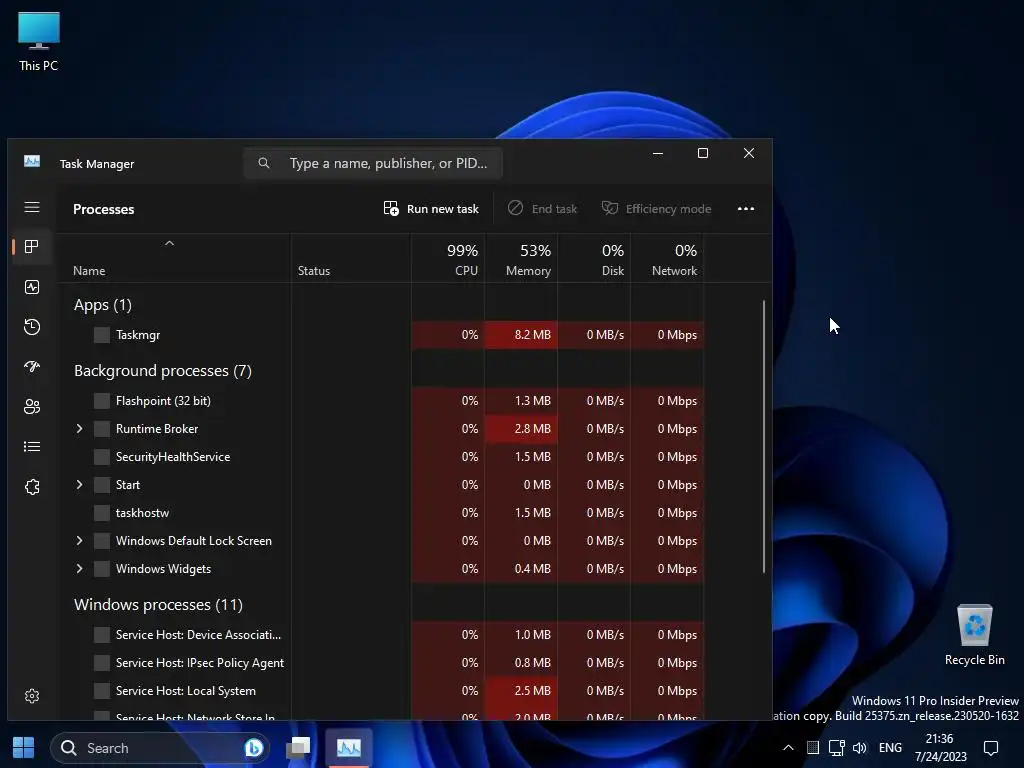The width and height of the screenshot is (1024, 768).
Task: Select the Windows processes (11) header
Action: (x=158, y=605)
